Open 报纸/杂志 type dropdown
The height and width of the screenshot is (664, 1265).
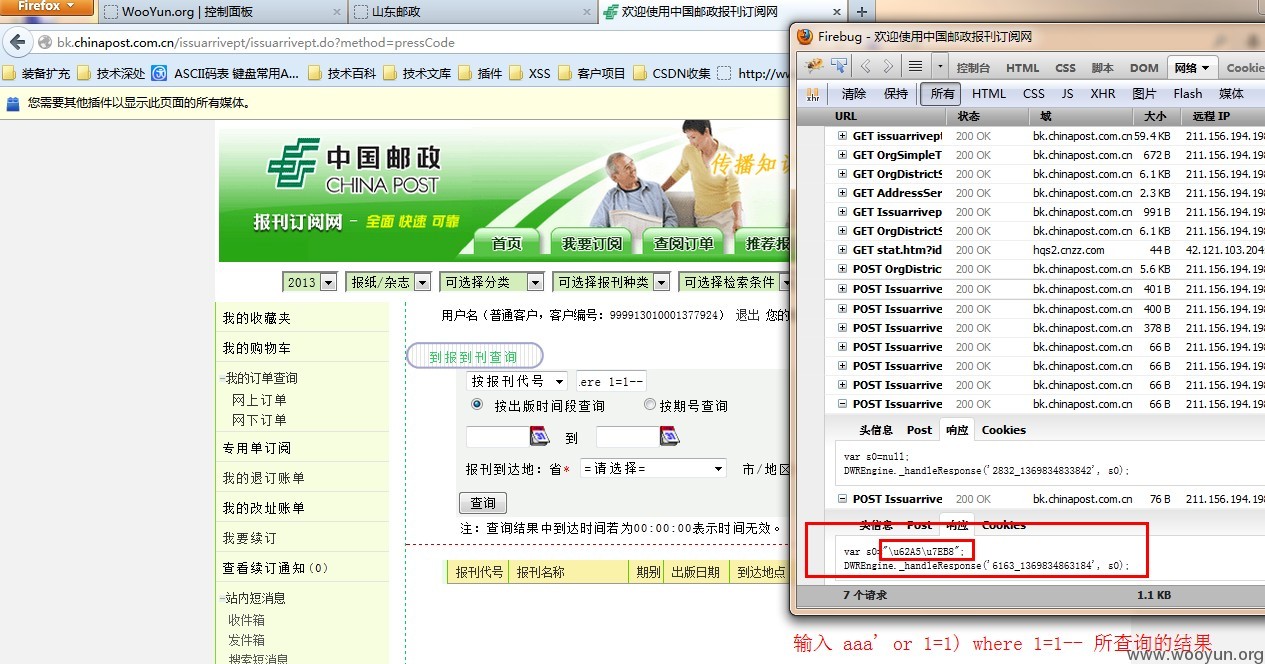point(388,282)
